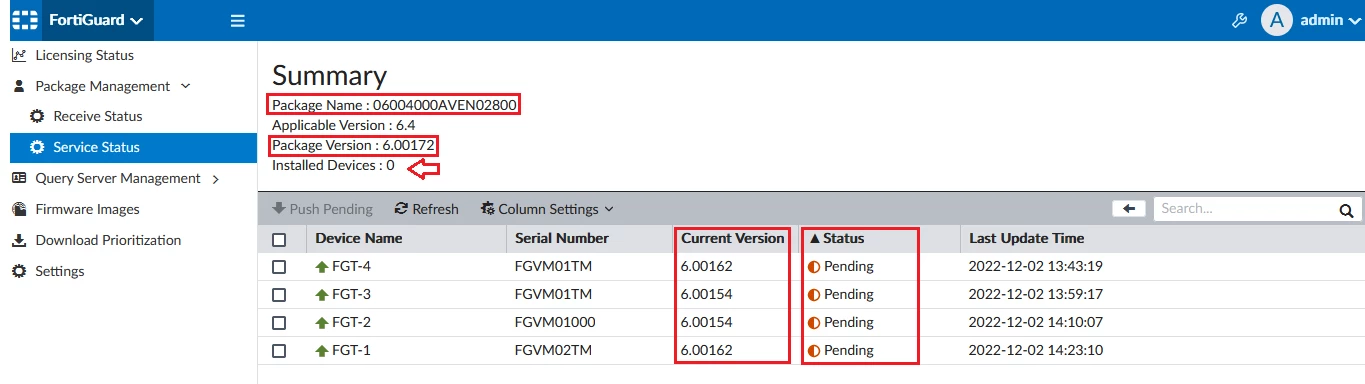1365x384 pixels.
Task: Click serial number FGVM02TM
Action: (x=554, y=351)
